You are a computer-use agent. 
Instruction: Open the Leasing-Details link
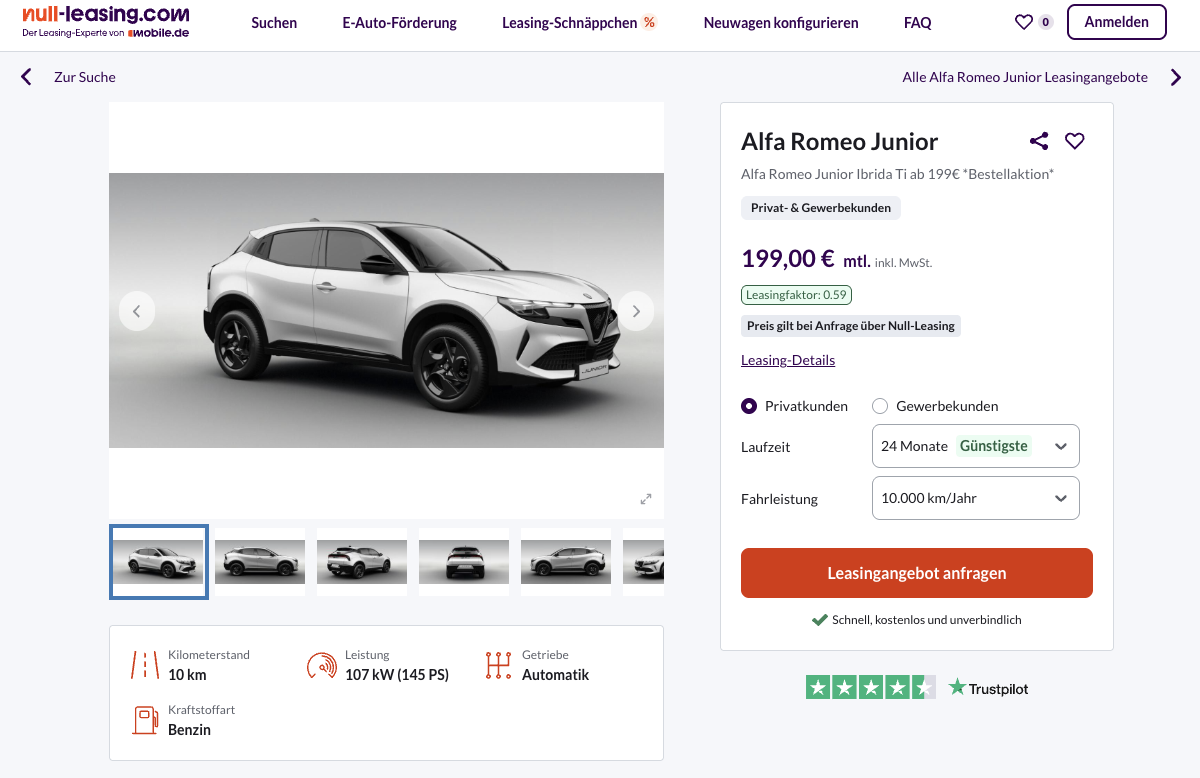click(788, 360)
